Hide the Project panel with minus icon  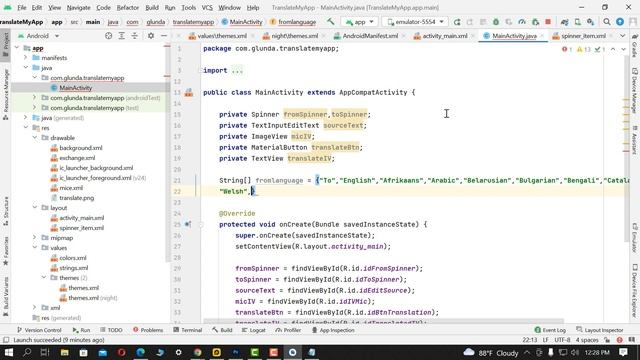164,36
